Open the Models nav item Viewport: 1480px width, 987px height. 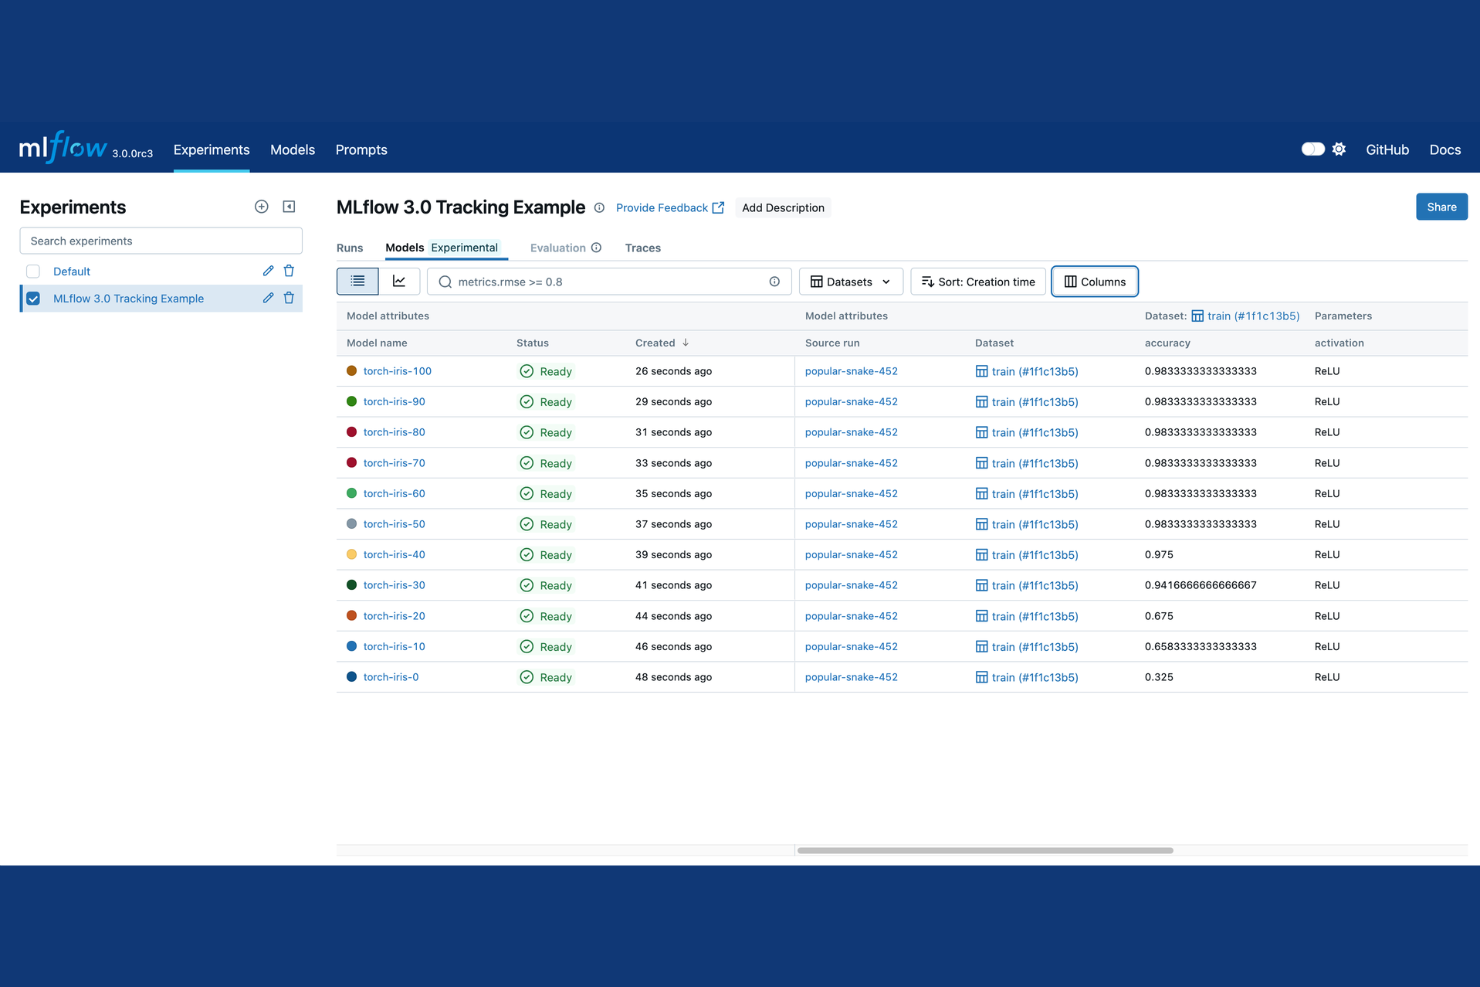tap(292, 150)
